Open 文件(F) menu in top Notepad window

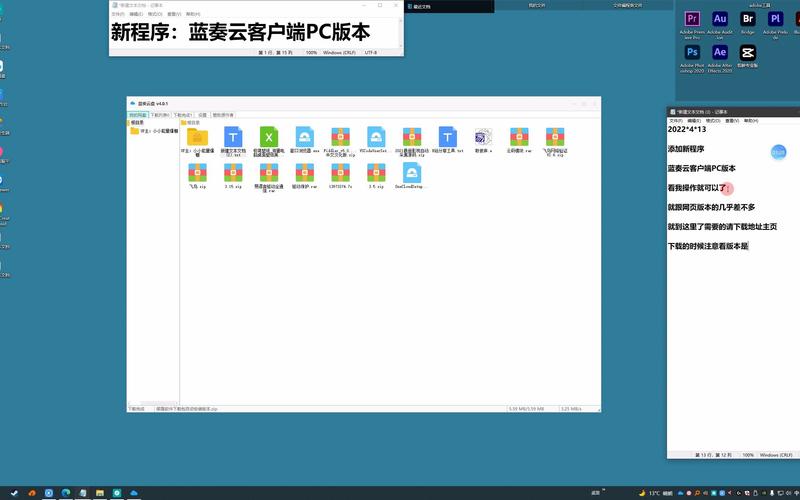coord(118,14)
